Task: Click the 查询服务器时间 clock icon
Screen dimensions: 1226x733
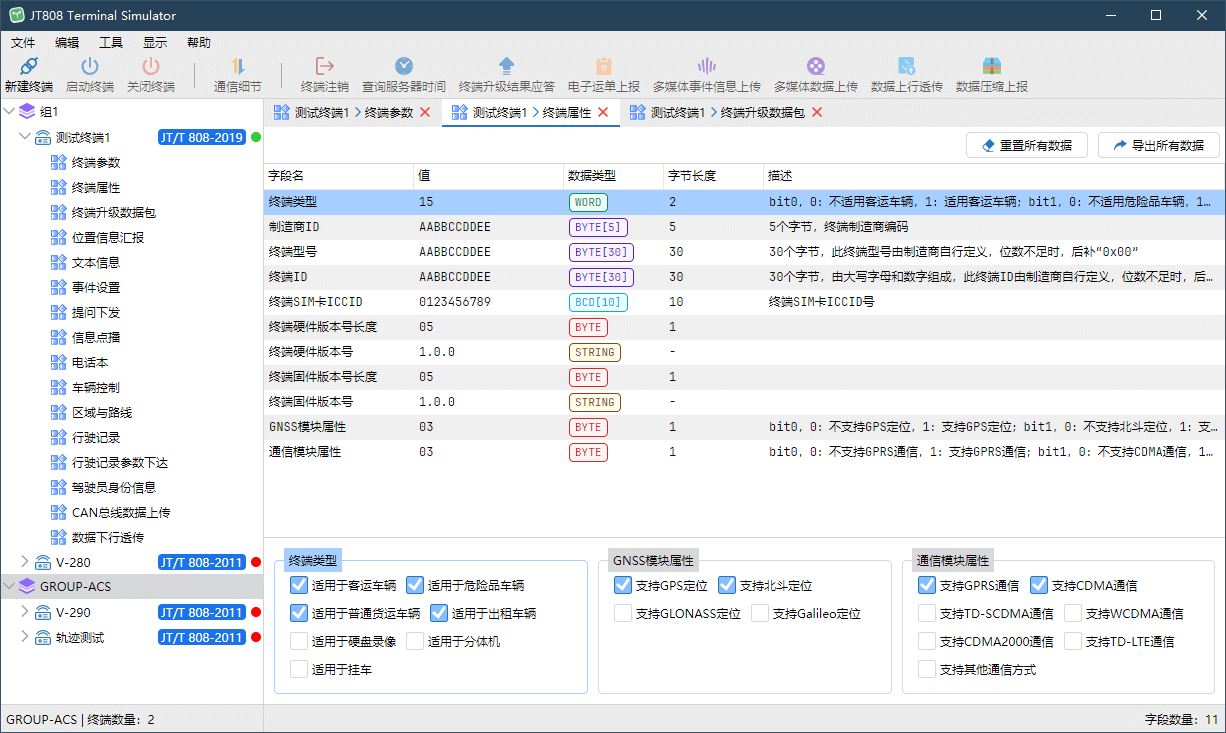Action: 403,67
